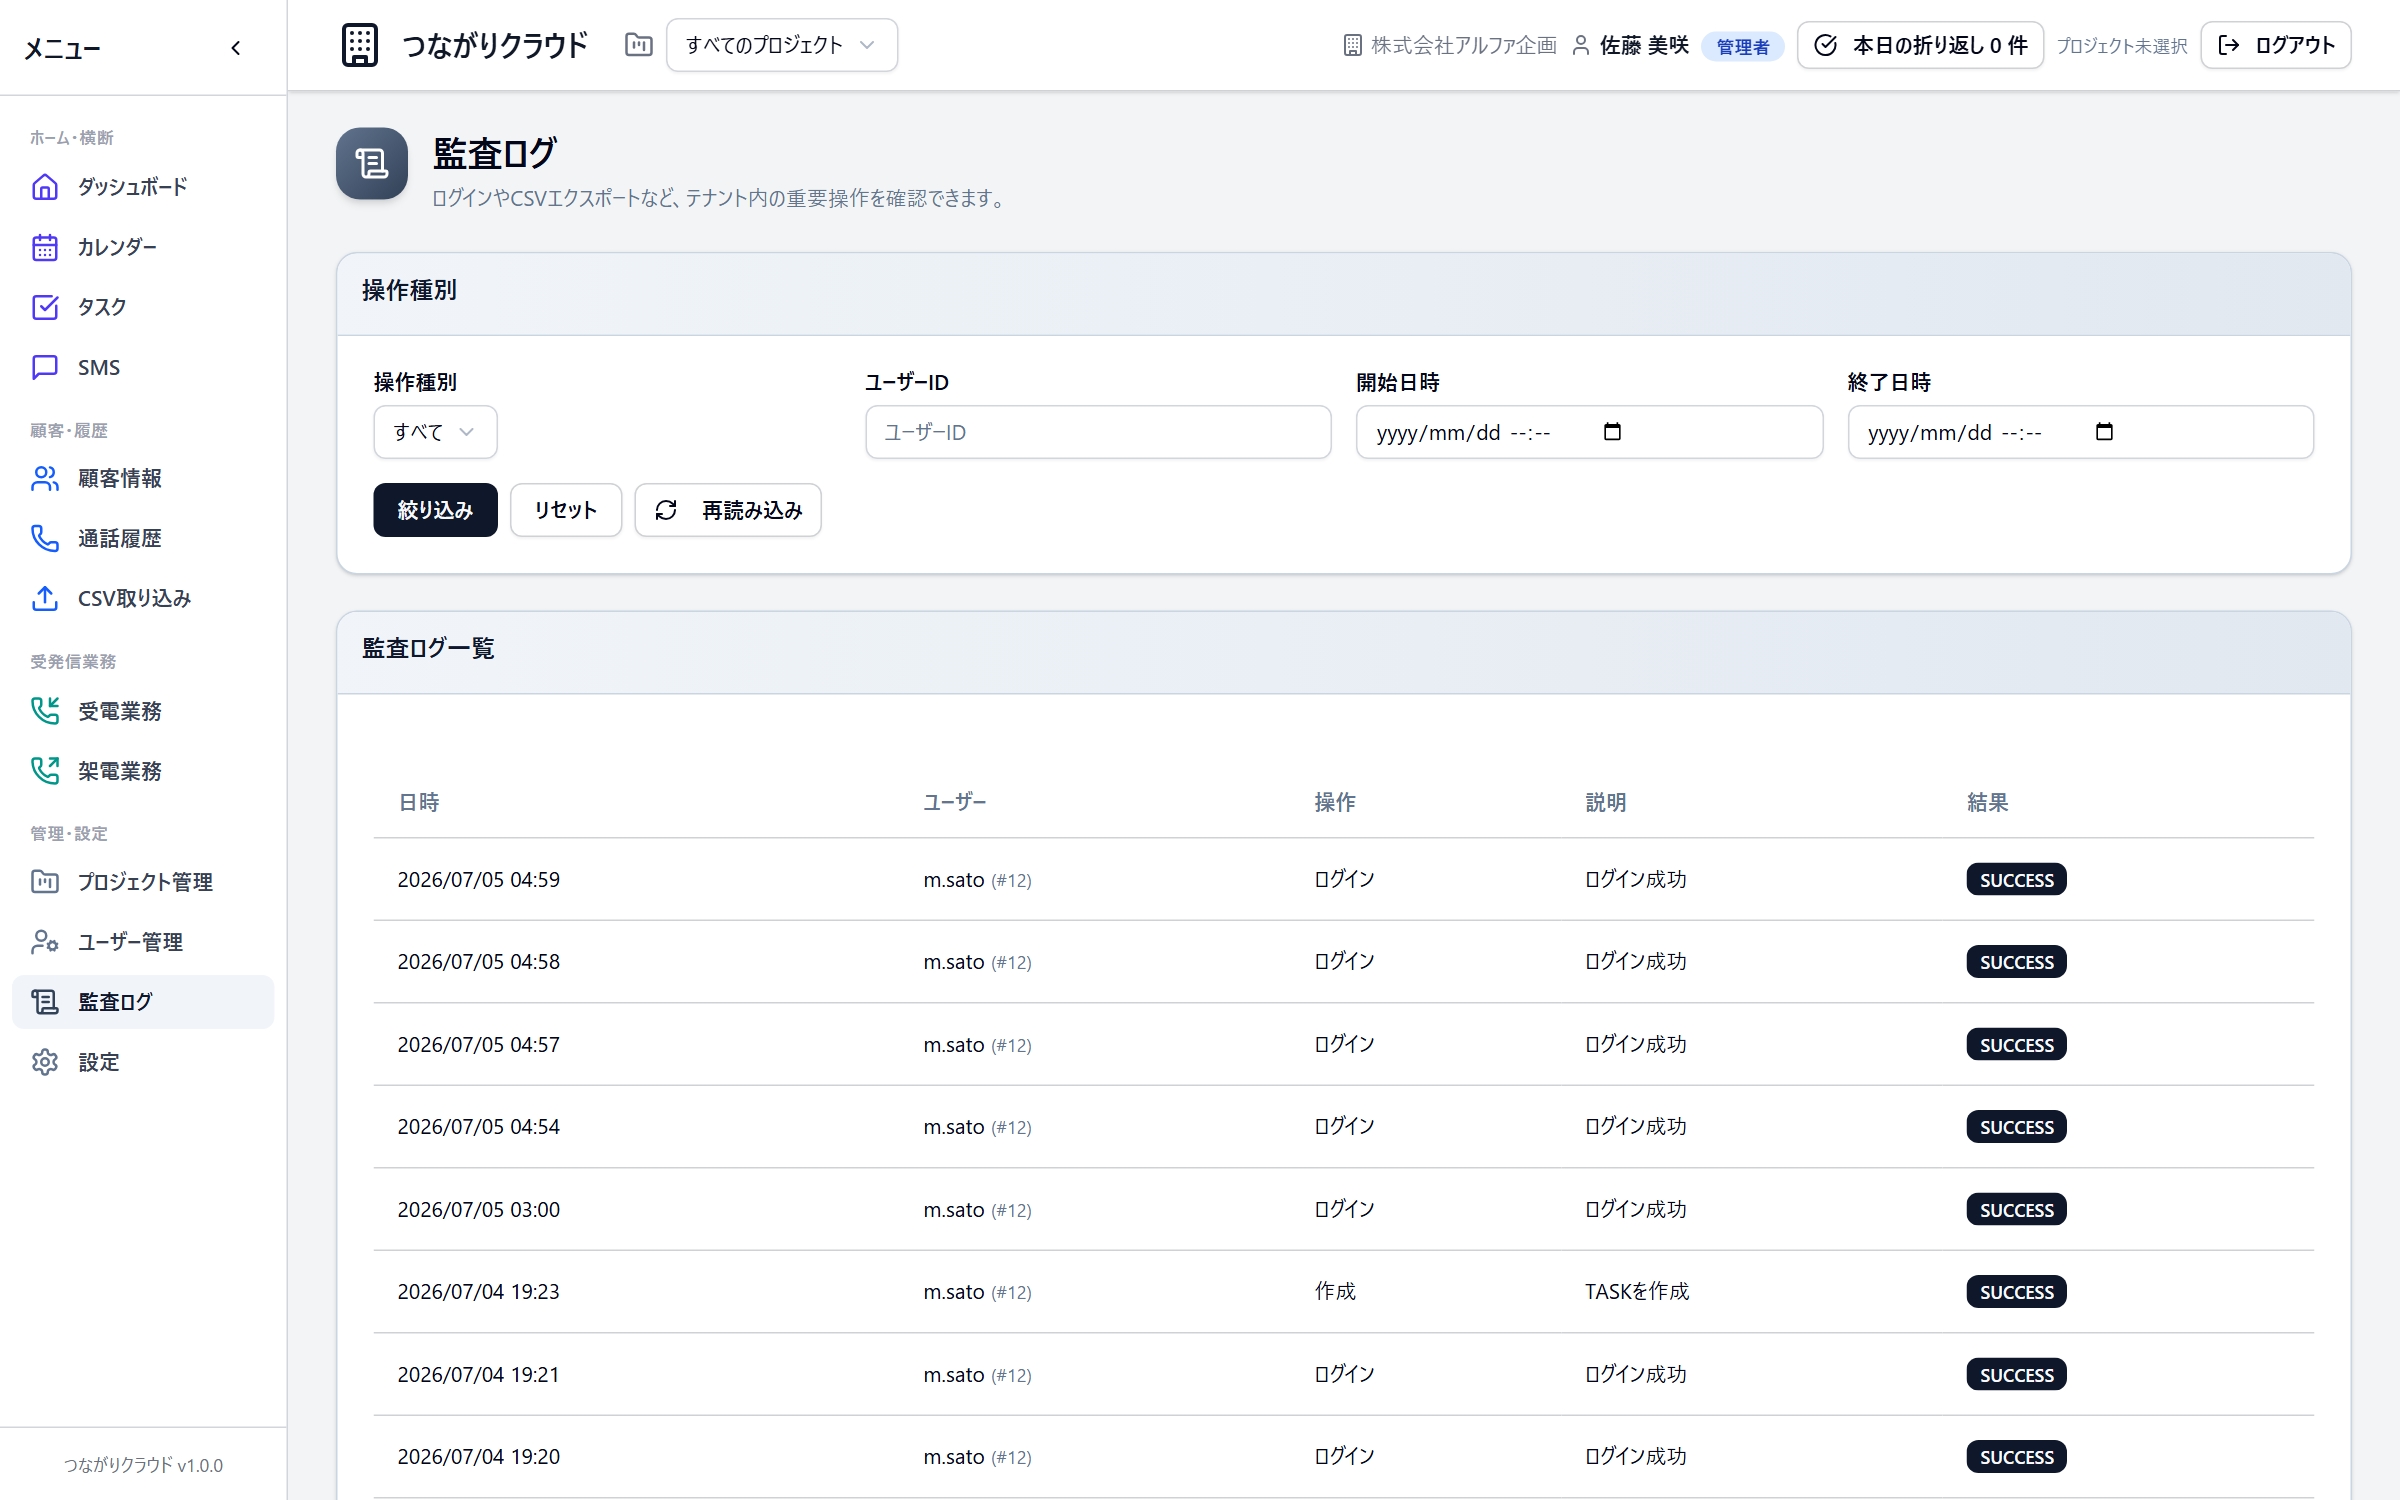Click the 監査ログ page header icon

(372, 164)
